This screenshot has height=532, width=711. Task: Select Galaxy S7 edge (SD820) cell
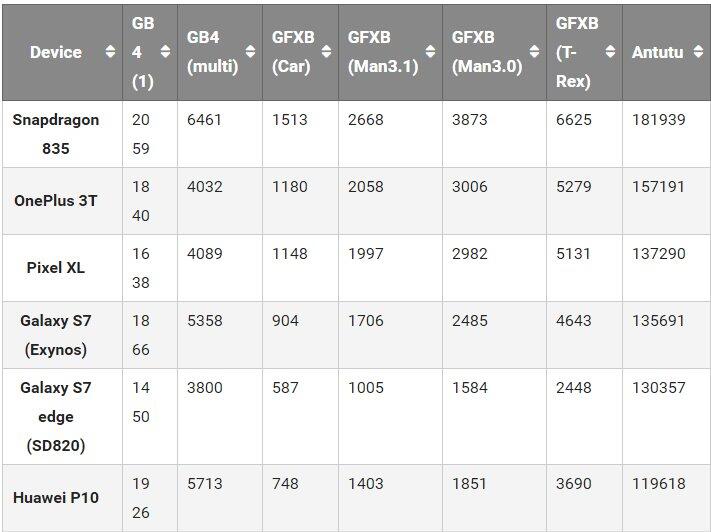click(56, 416)
